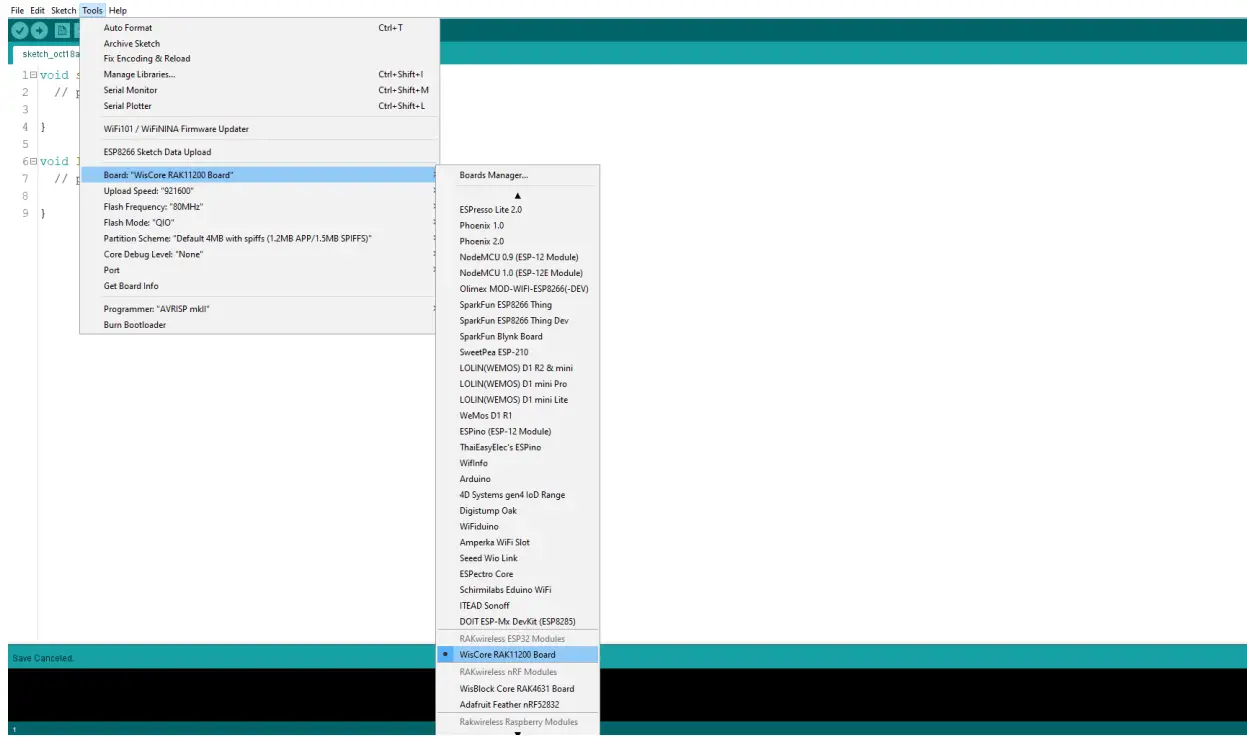Open the Serial Monitor entry
1247x740 pixels.
coord(259,90)
